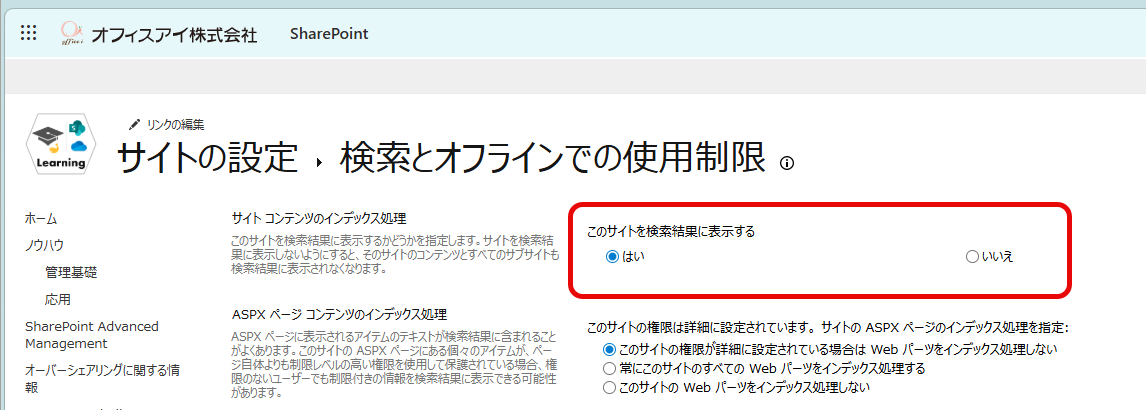Viewport: 1146px width, 410px height.
Task: Open 応用 sub-link in navigation
Action: click(x=58, y=299)
